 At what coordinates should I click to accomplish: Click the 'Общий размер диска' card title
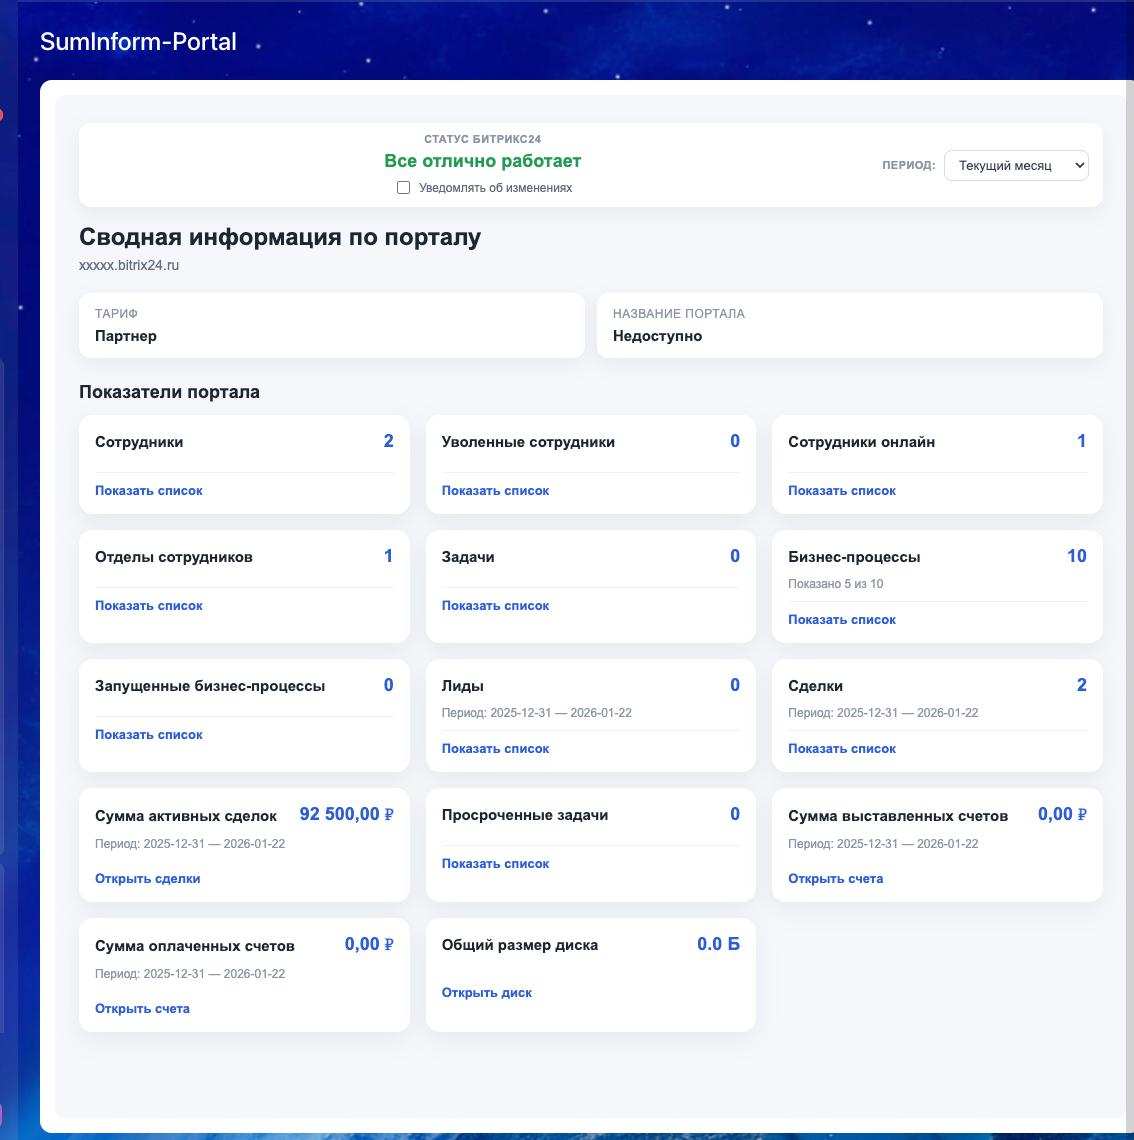[x=520, y=945]
